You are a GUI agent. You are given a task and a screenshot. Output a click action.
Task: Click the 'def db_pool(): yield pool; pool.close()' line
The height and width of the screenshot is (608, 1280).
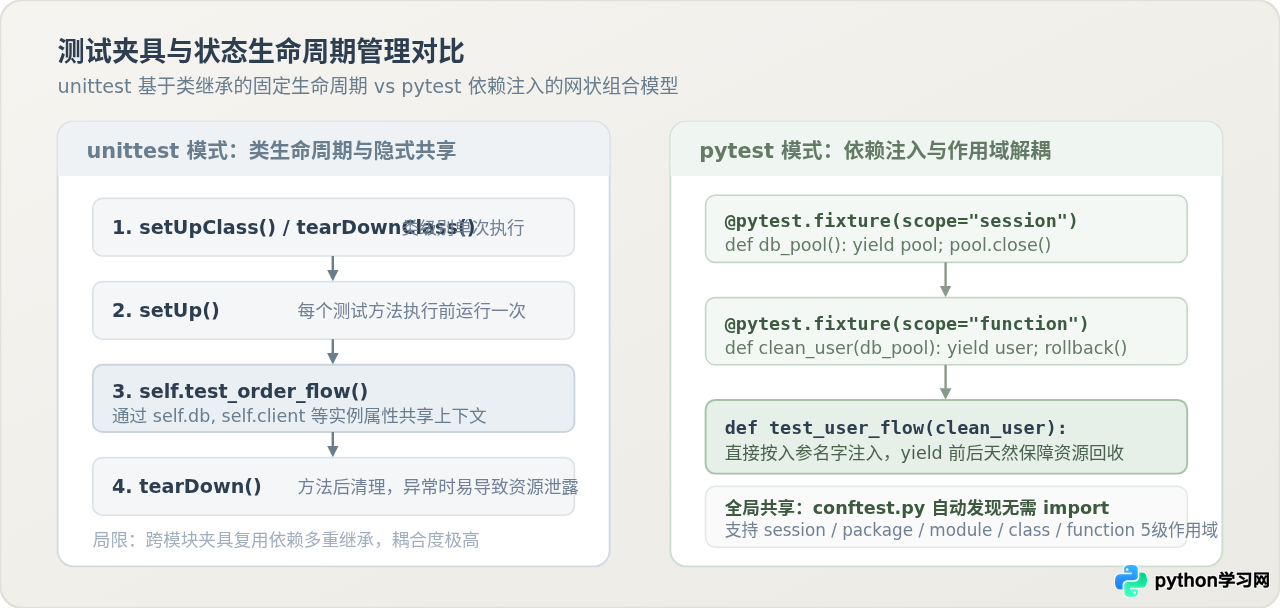(x=888, y=245)
